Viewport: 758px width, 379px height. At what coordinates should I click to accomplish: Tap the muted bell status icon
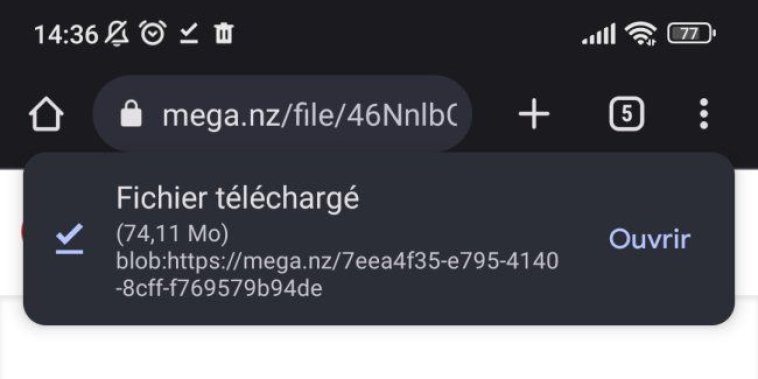(x=117, y=34)
